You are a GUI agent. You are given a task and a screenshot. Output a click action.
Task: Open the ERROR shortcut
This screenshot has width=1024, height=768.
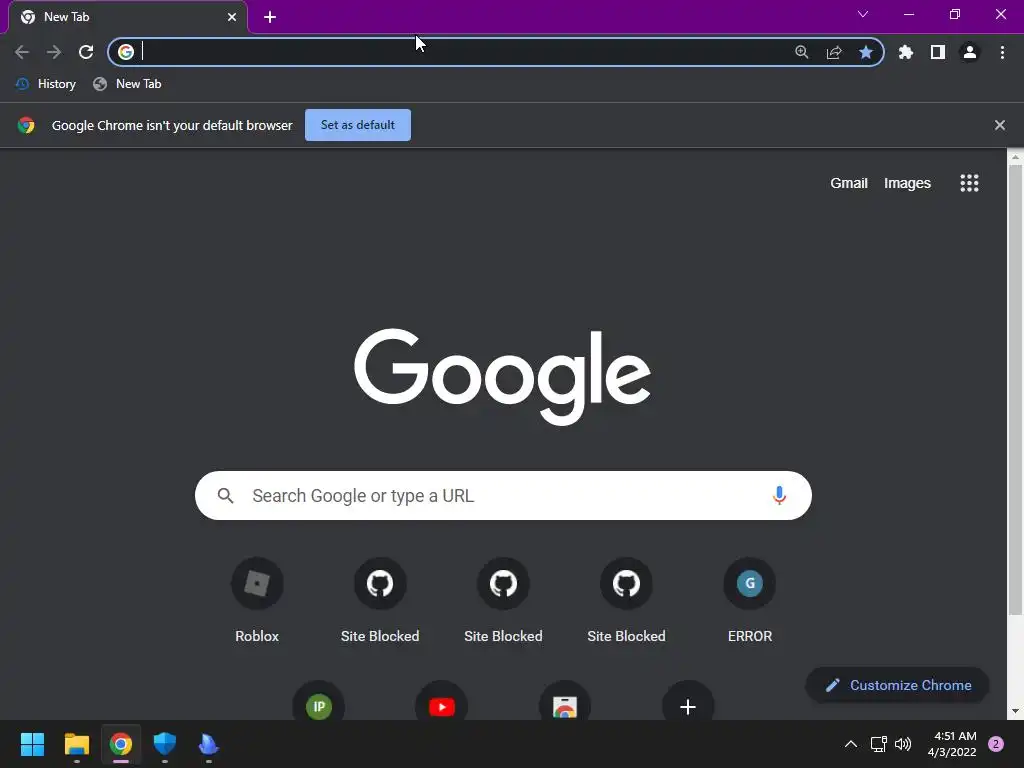pos(750,601)
